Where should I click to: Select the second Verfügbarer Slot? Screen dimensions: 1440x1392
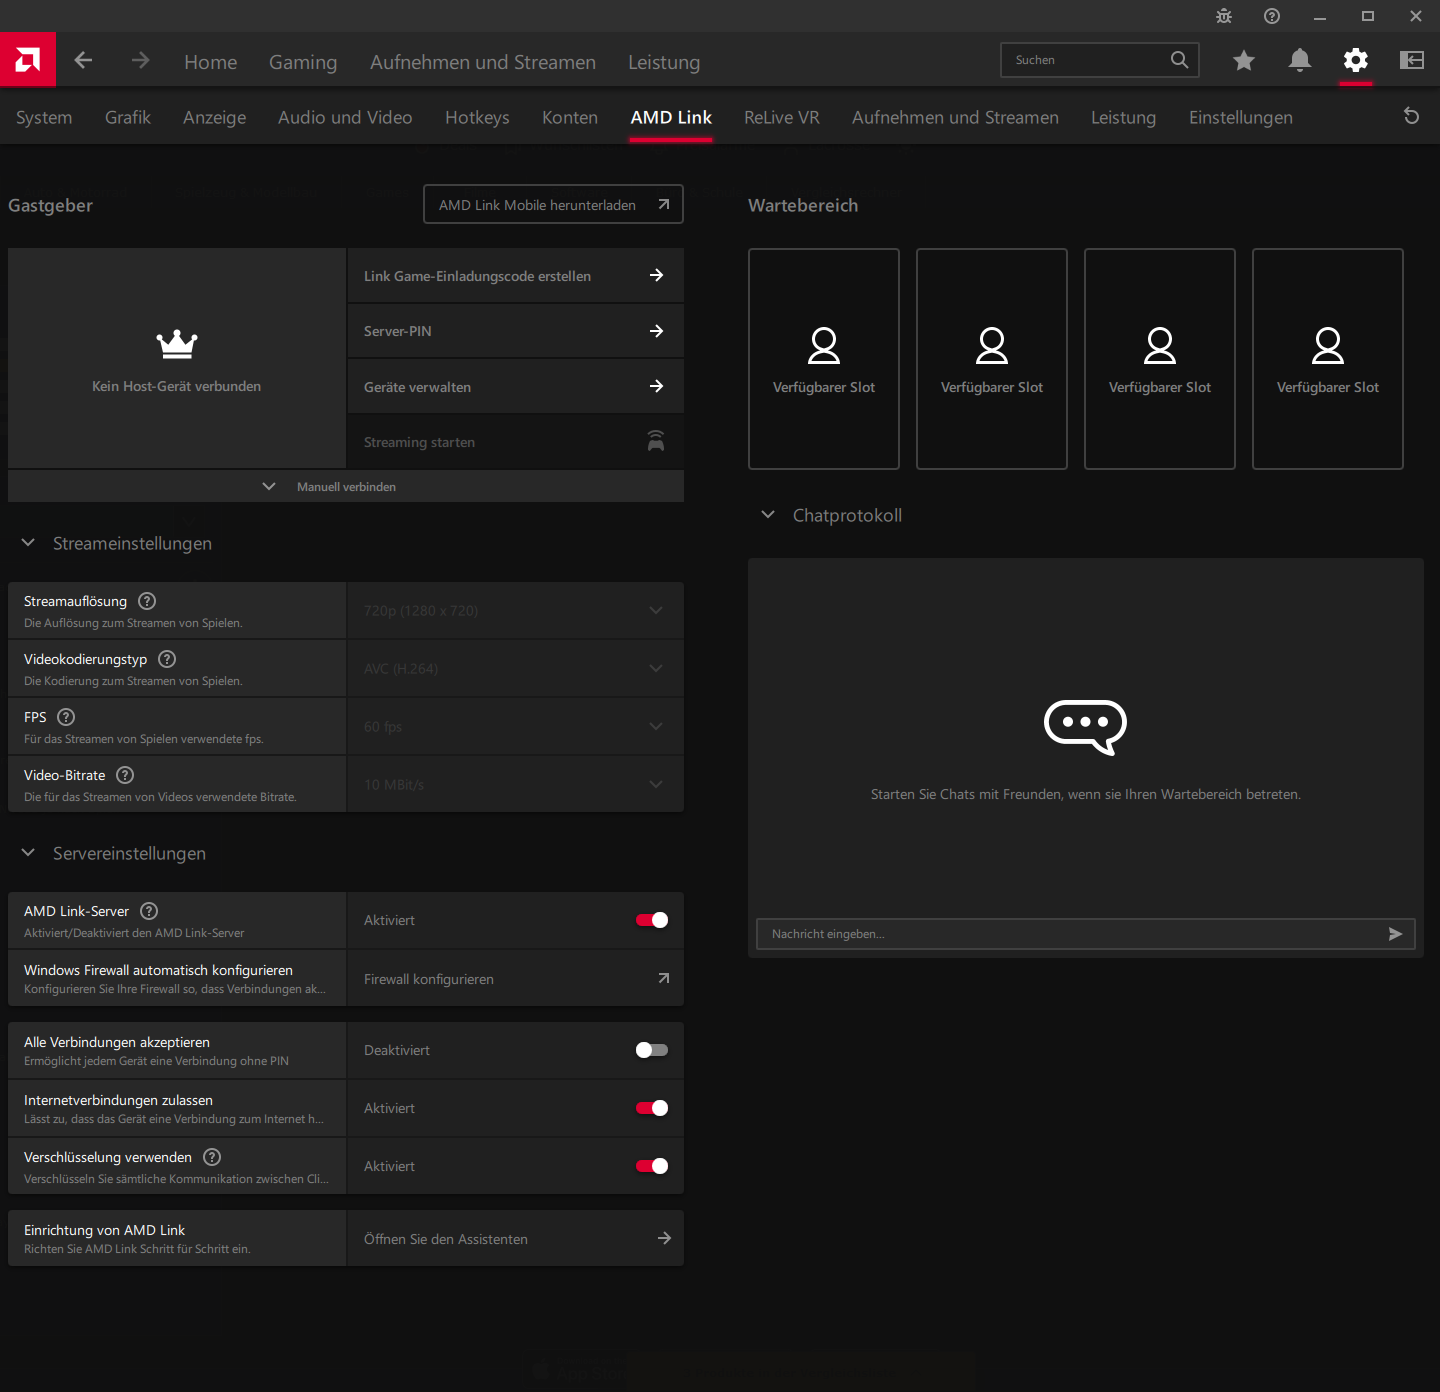(992, 359)
